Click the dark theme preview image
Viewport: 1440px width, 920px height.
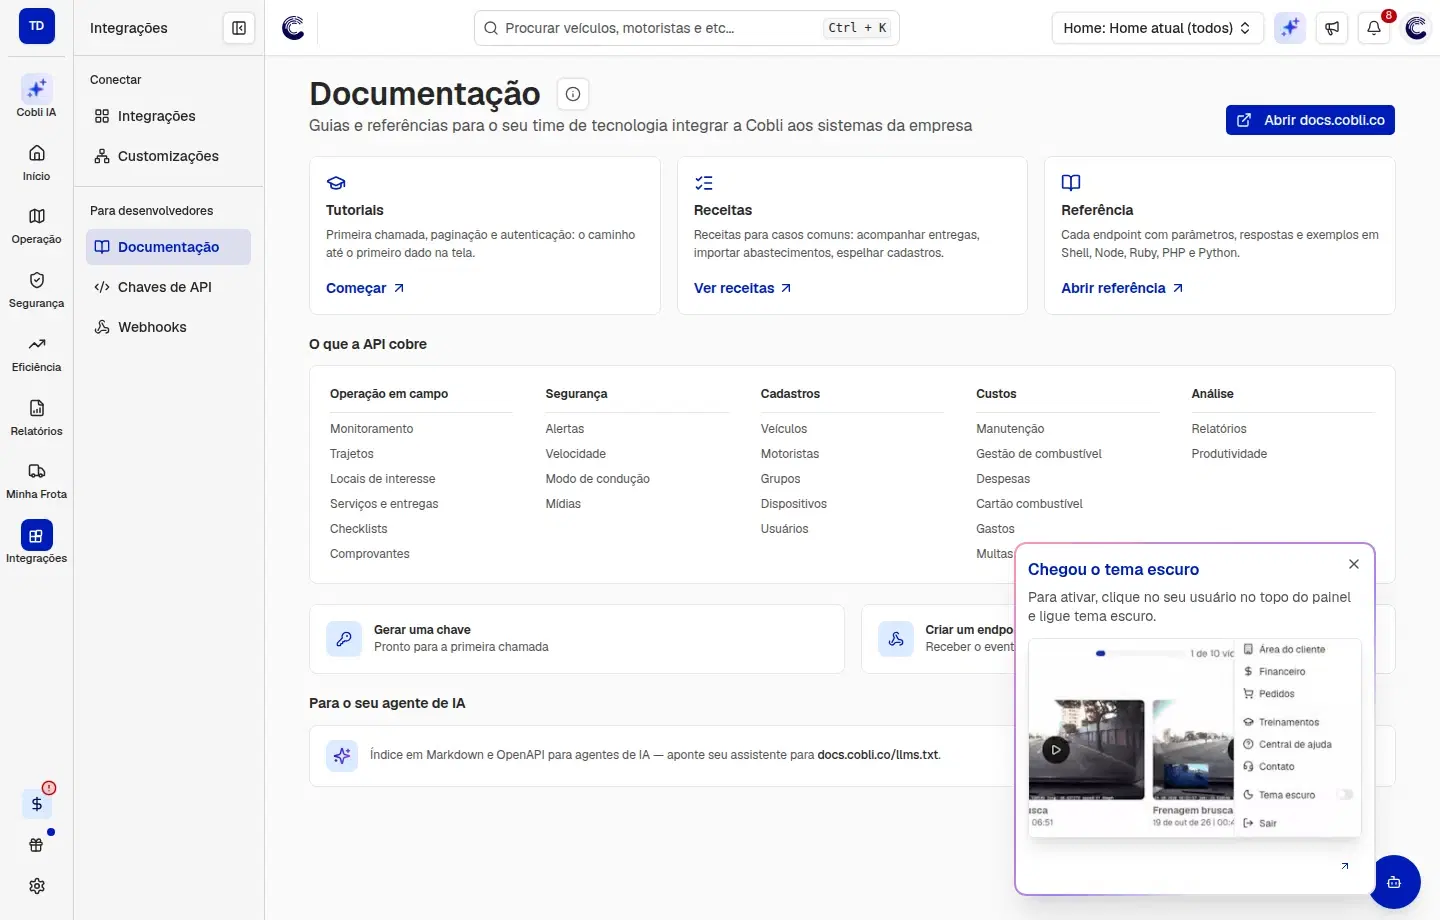[1195, 738]
